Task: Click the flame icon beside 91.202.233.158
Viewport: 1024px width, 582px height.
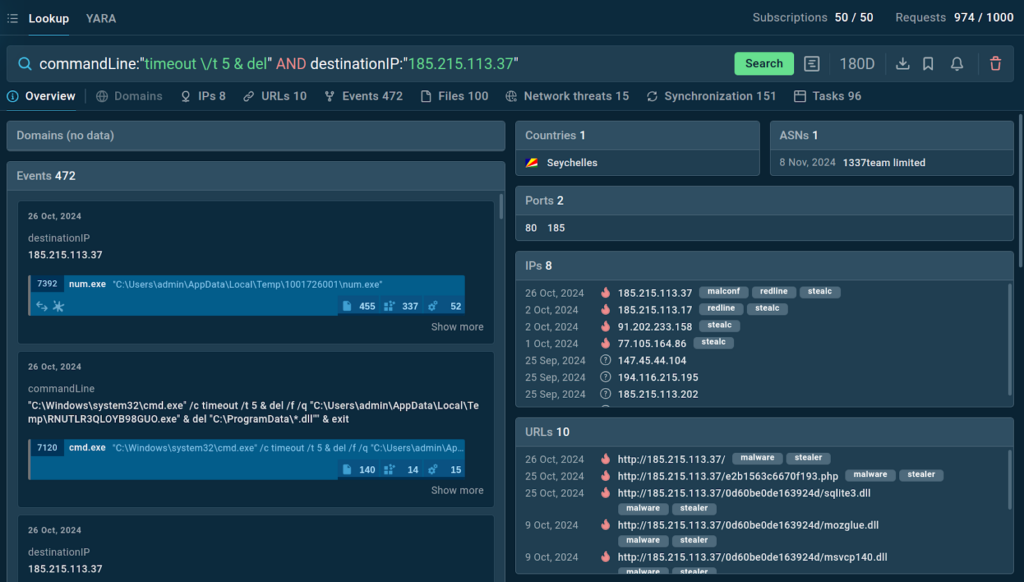Action: click(x=605, y=327)
